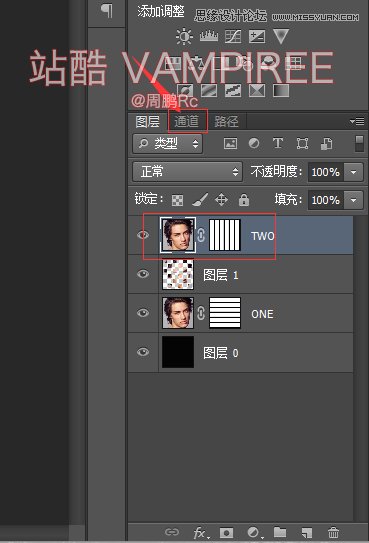The width and height of the screenshot is (369, 543).
Task: Add a Brightness/Contrast adjustment
Action: pyautogui.click(x=184, y=36)
